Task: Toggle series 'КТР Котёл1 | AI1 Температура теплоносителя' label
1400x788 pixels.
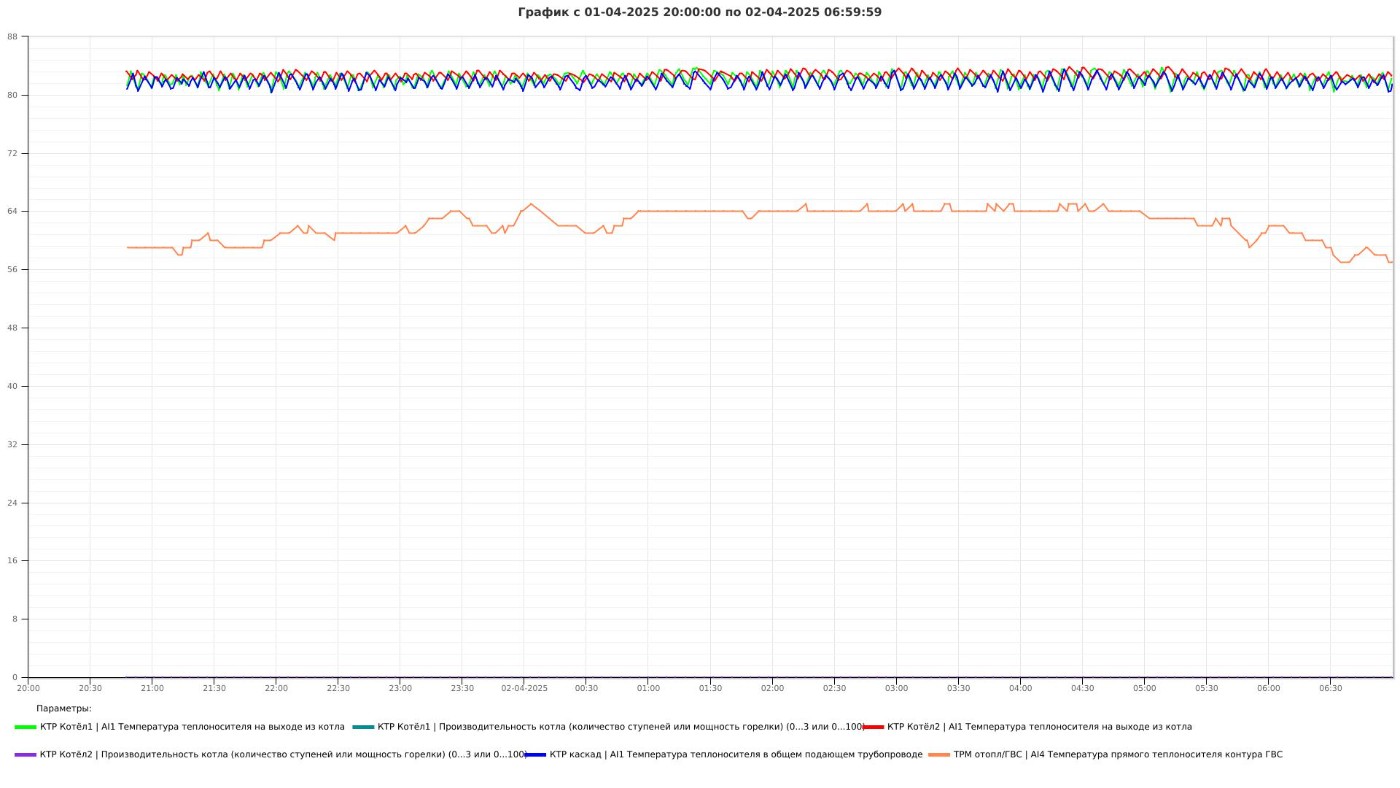Action: (x=192, y=727)
